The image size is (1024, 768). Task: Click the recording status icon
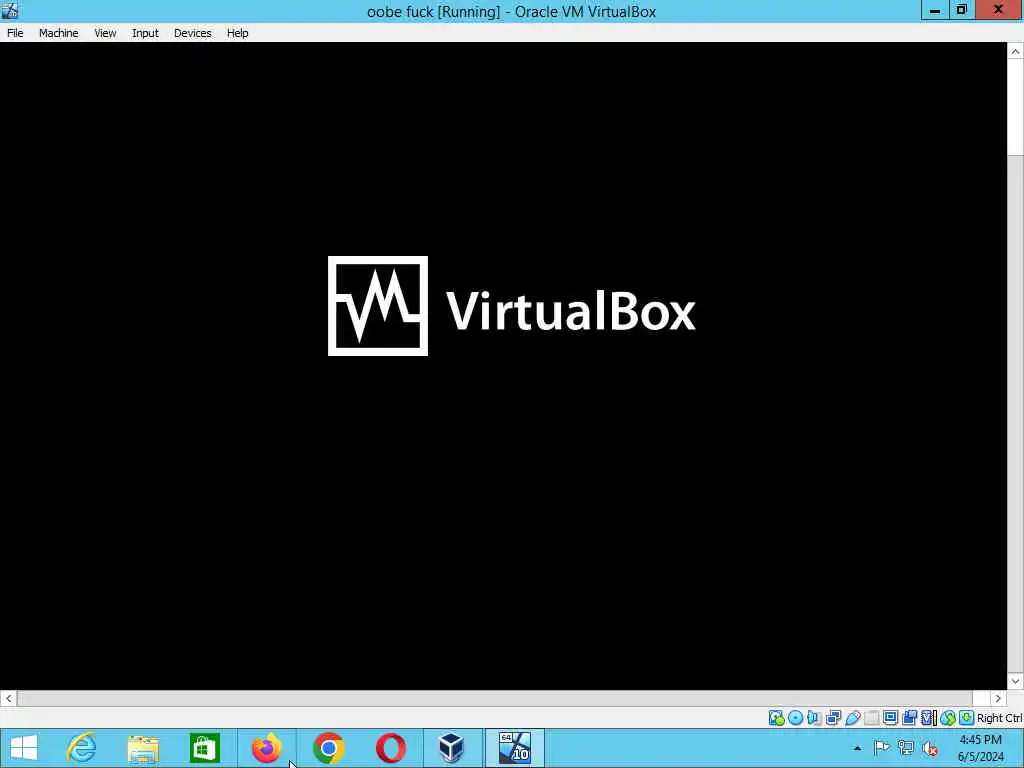(x=909, y=718)
